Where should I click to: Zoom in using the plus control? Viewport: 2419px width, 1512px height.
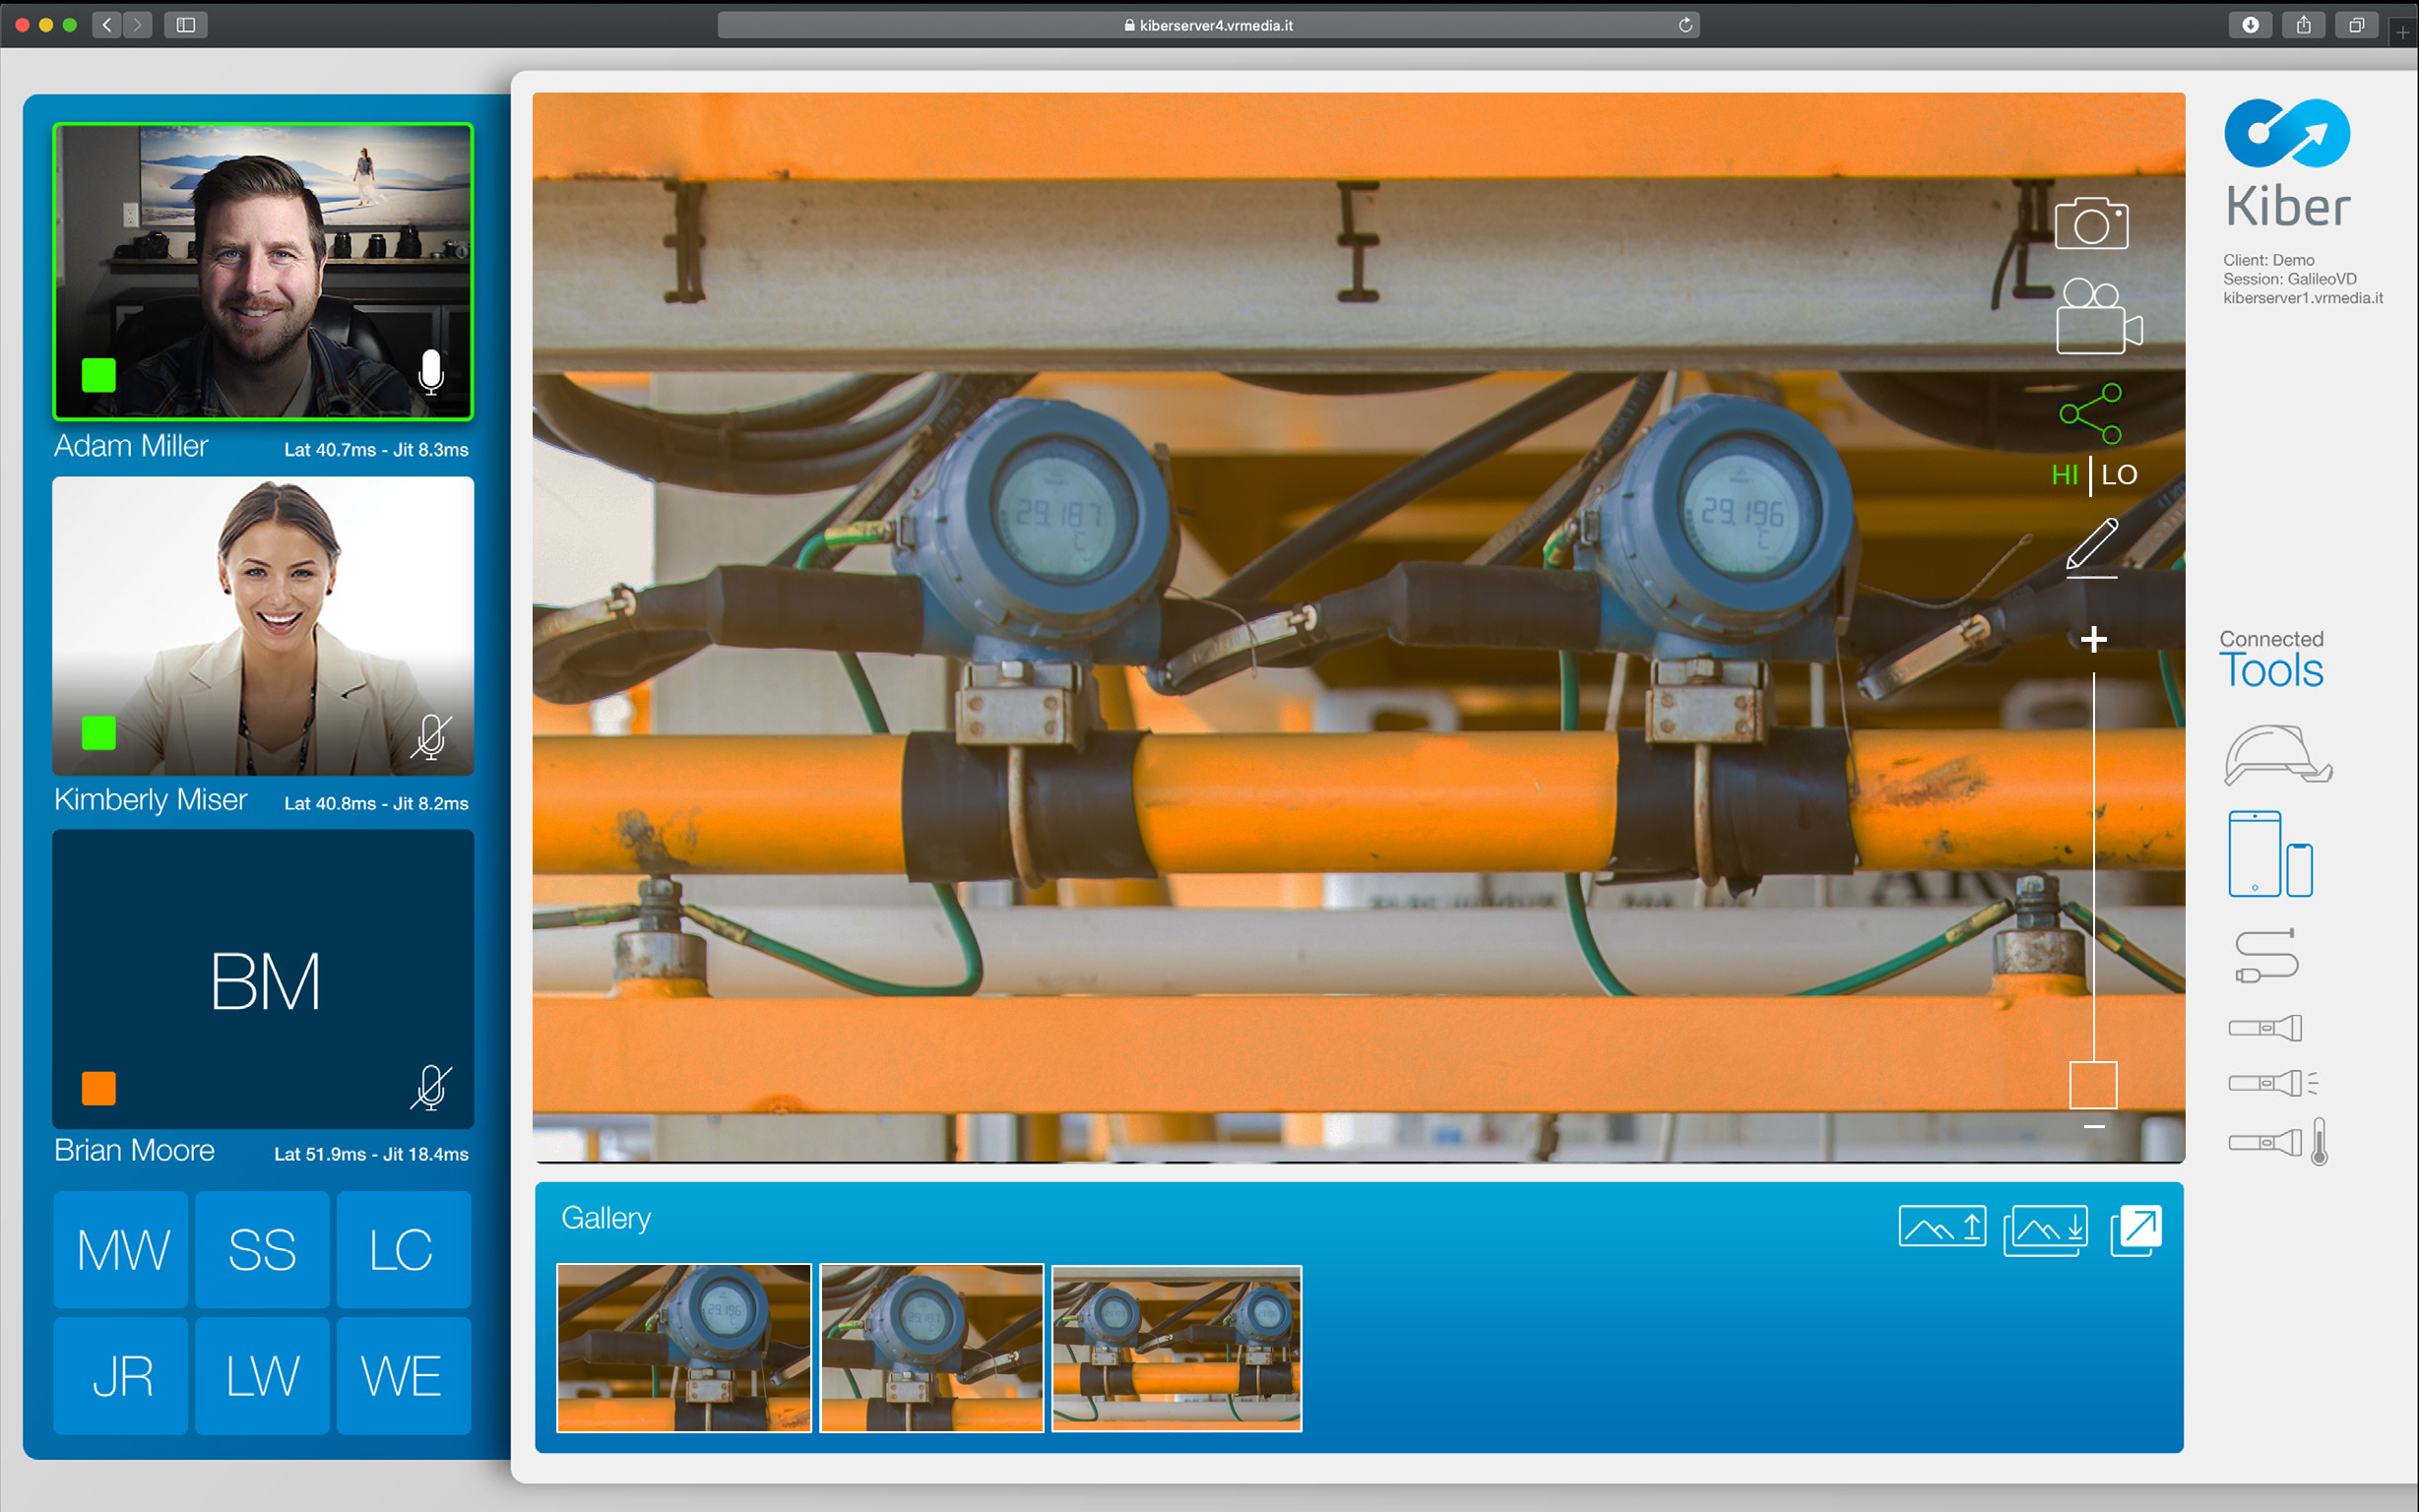[x=2094, y=638]
